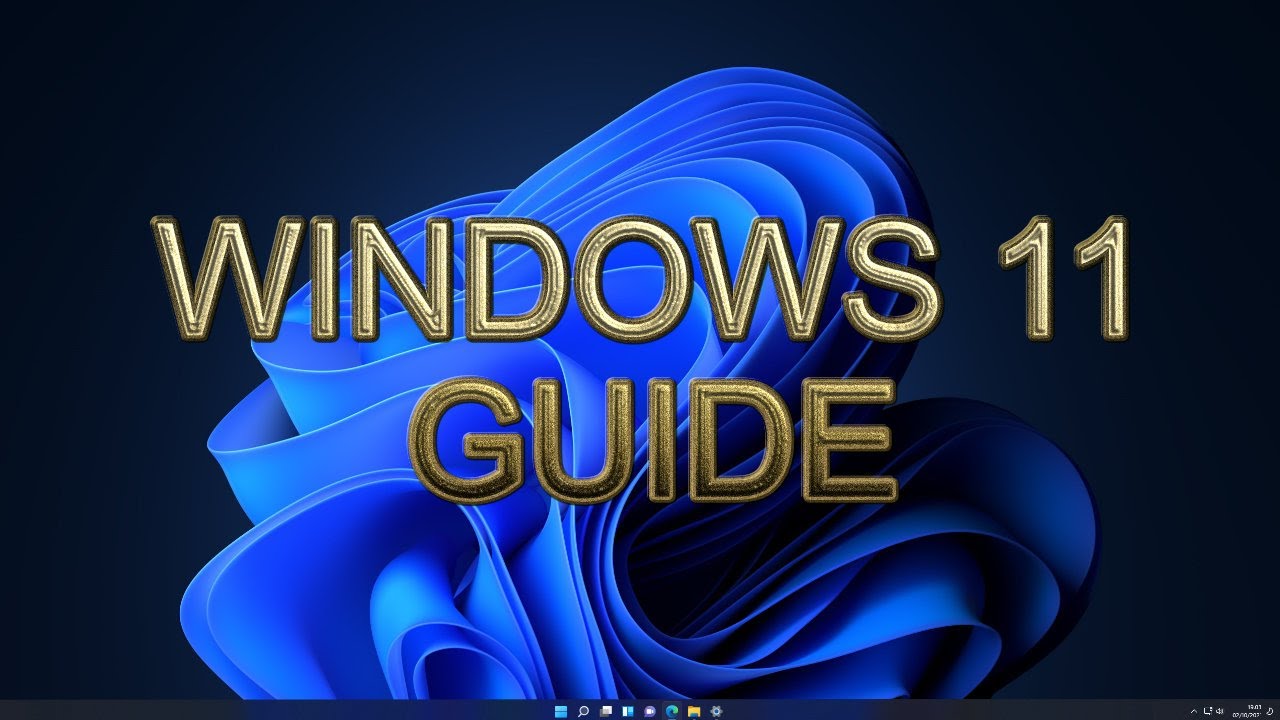
Task: Open Task View on the taskbar
Action: tap(605, 711)
